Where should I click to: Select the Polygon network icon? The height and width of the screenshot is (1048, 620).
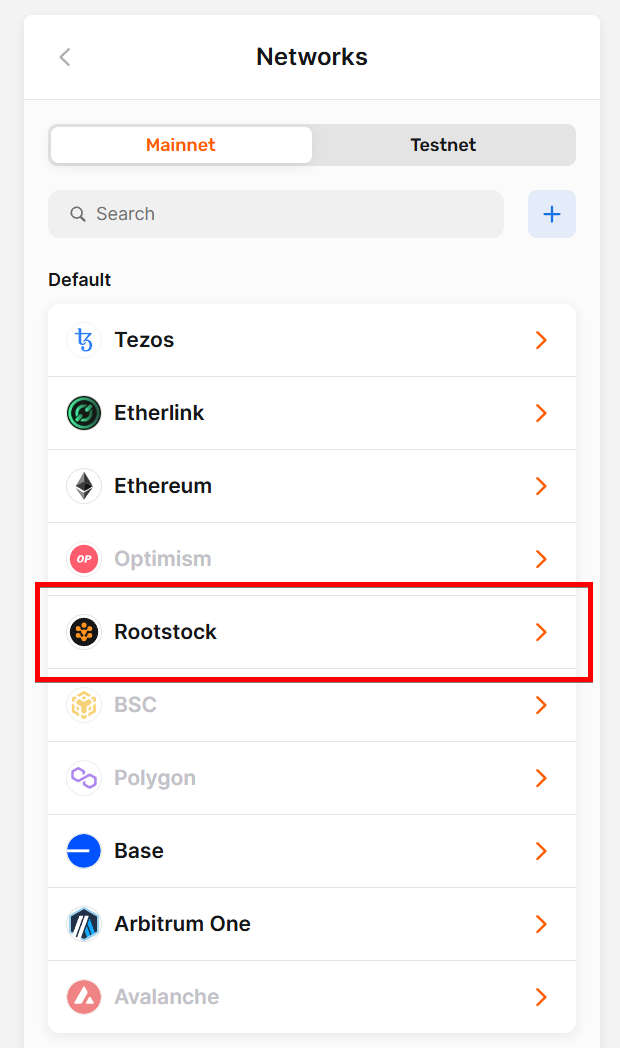[x=84, y=778]
